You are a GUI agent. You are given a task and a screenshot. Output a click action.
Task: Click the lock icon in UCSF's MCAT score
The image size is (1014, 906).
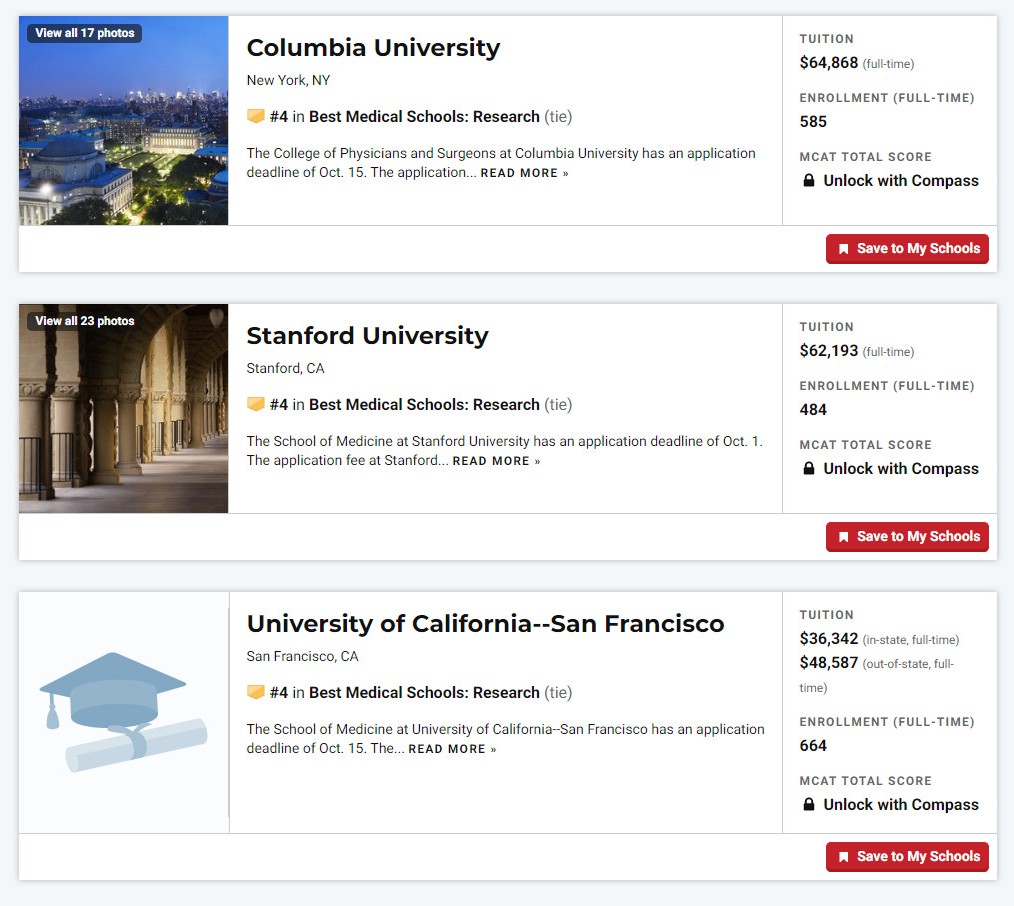tap(808, 804)
